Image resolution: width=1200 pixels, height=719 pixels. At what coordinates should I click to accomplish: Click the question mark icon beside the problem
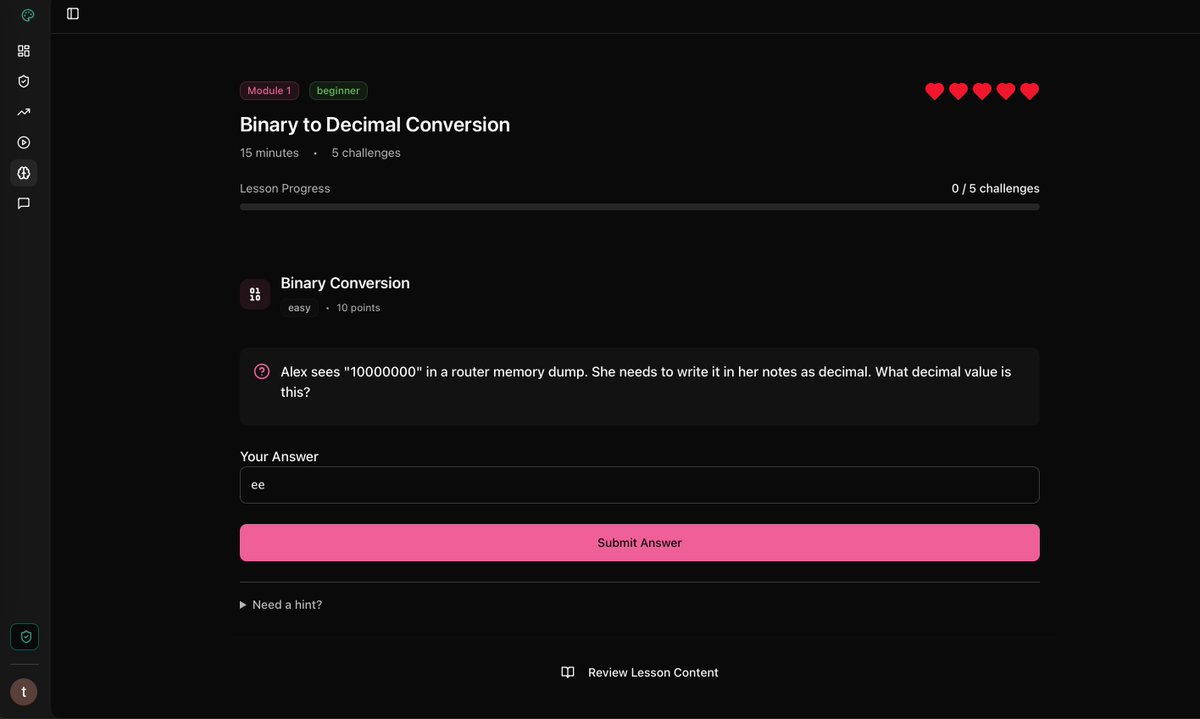[x=261, y=371]
